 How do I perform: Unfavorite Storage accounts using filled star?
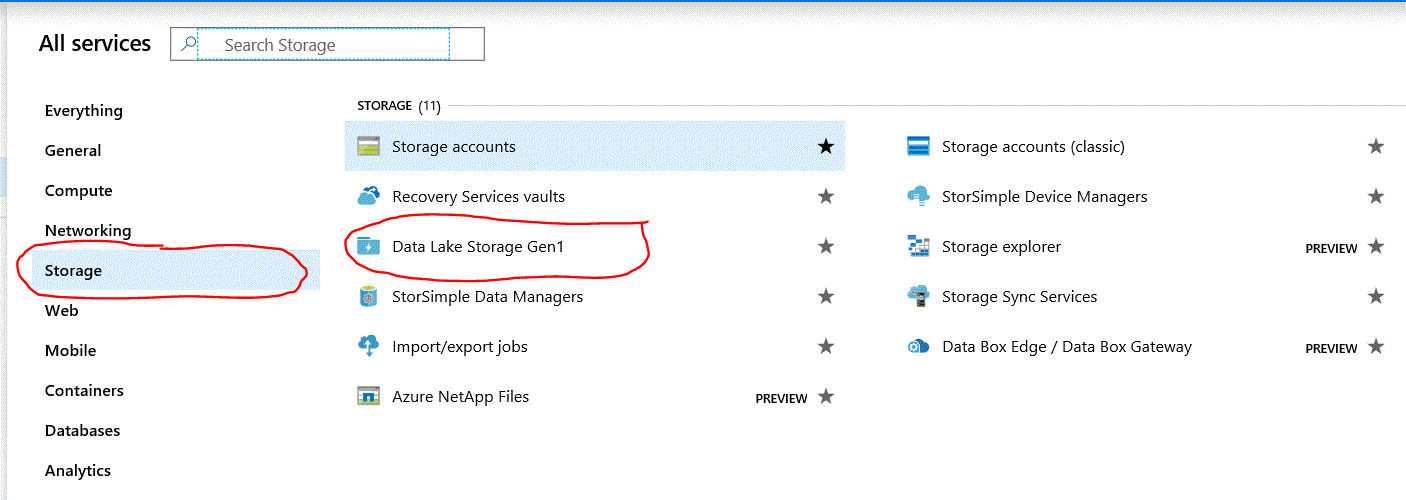pyautogui.click(x=825, y=147)
